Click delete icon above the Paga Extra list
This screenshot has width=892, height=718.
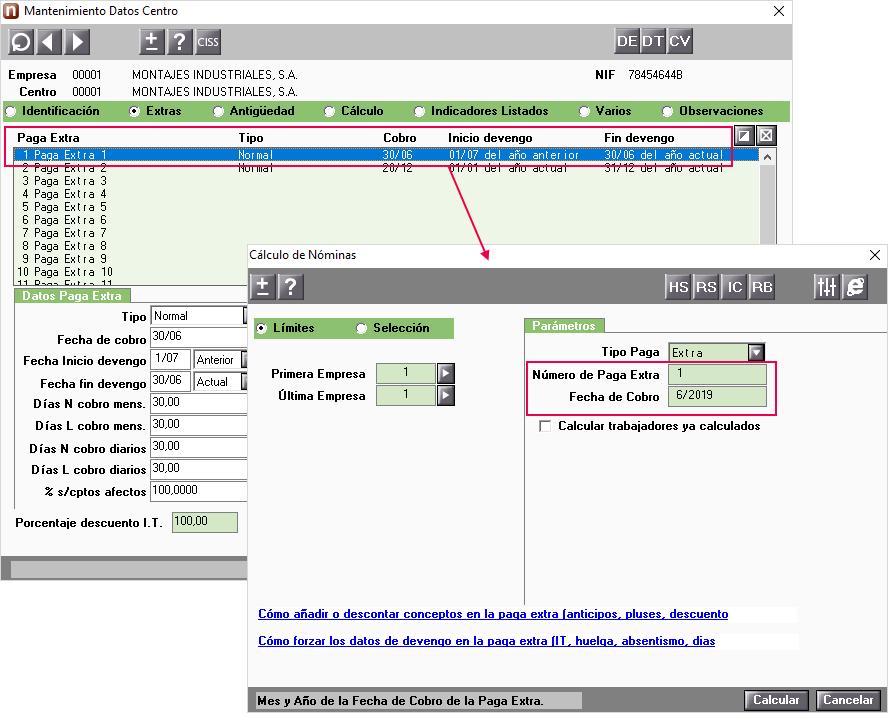[766, 135]
